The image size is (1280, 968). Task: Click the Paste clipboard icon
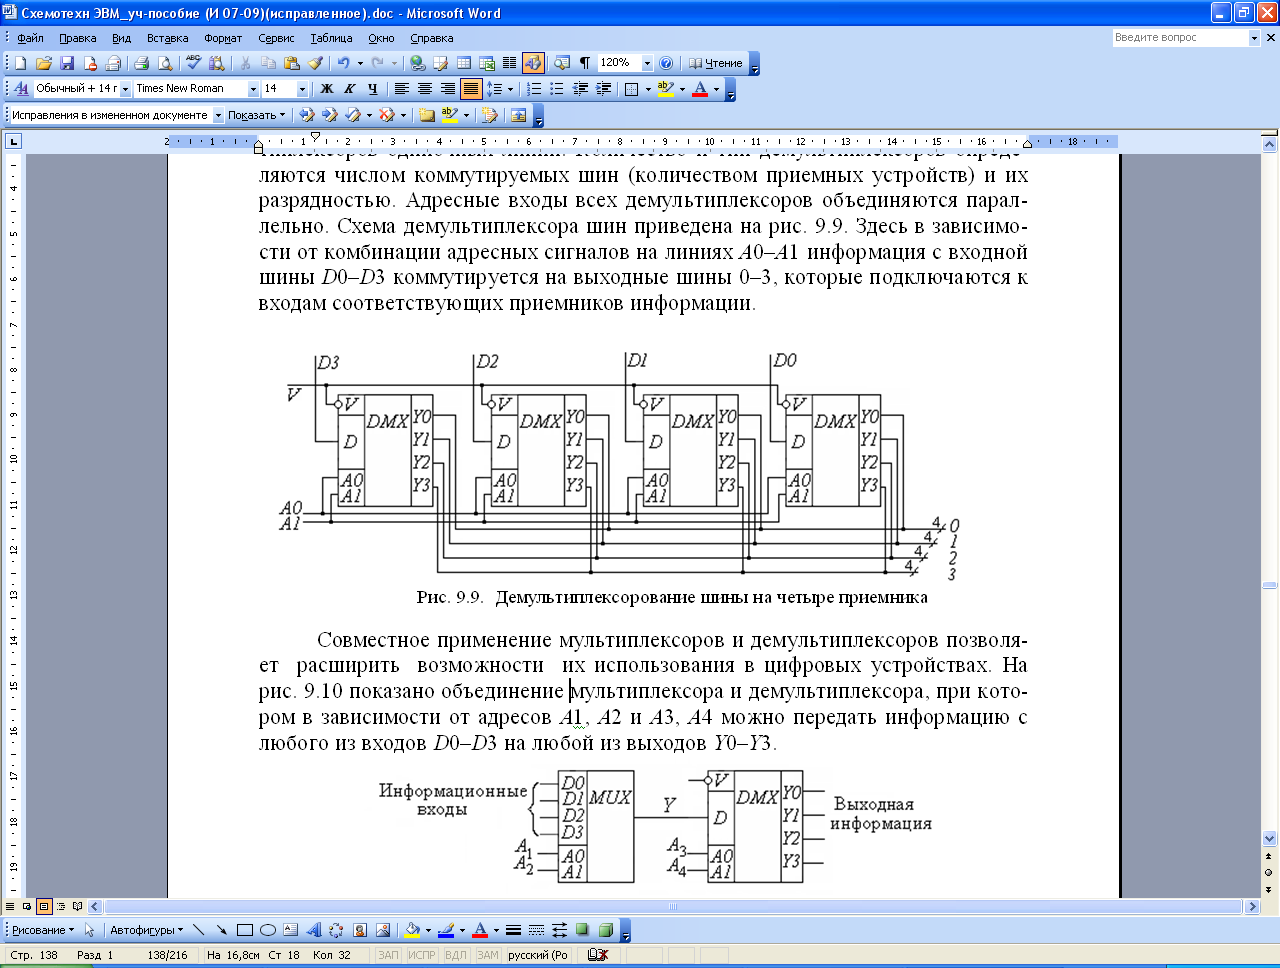(x=292, y=63)
